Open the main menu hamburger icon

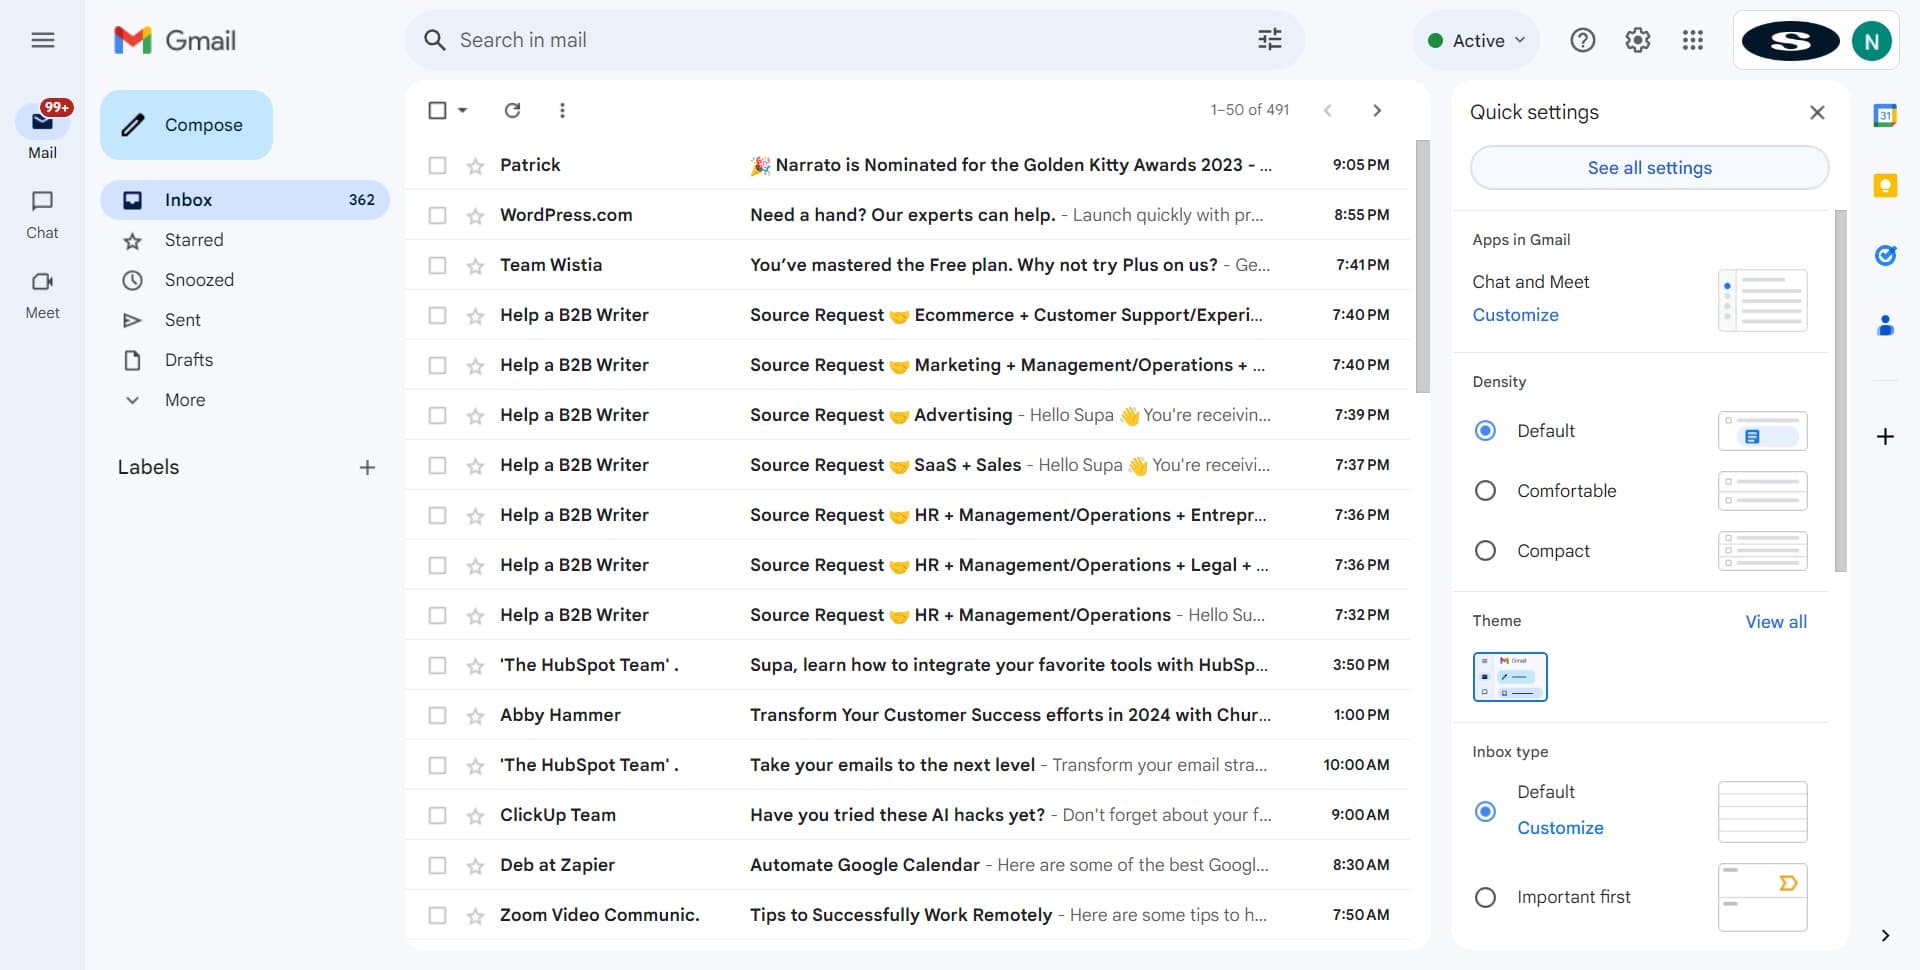pos(42,40)
